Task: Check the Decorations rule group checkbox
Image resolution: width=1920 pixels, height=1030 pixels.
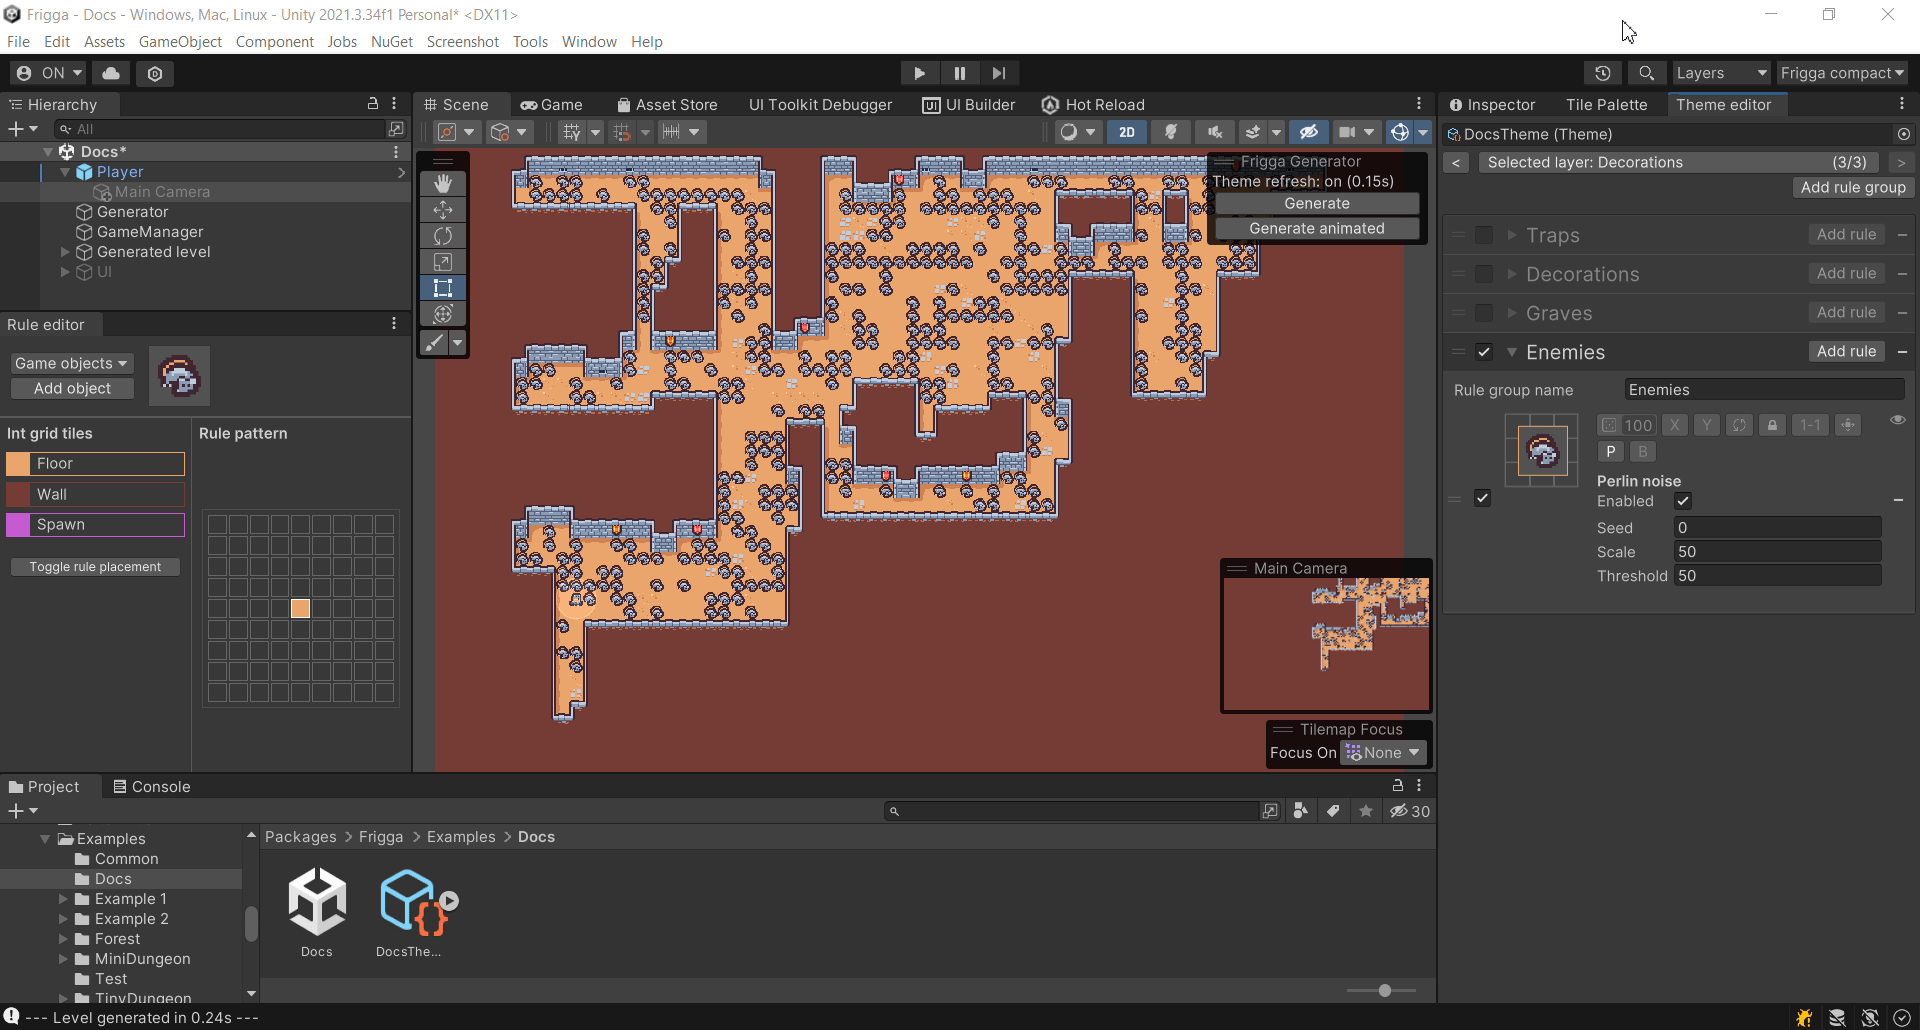Action: (1484, 274)
